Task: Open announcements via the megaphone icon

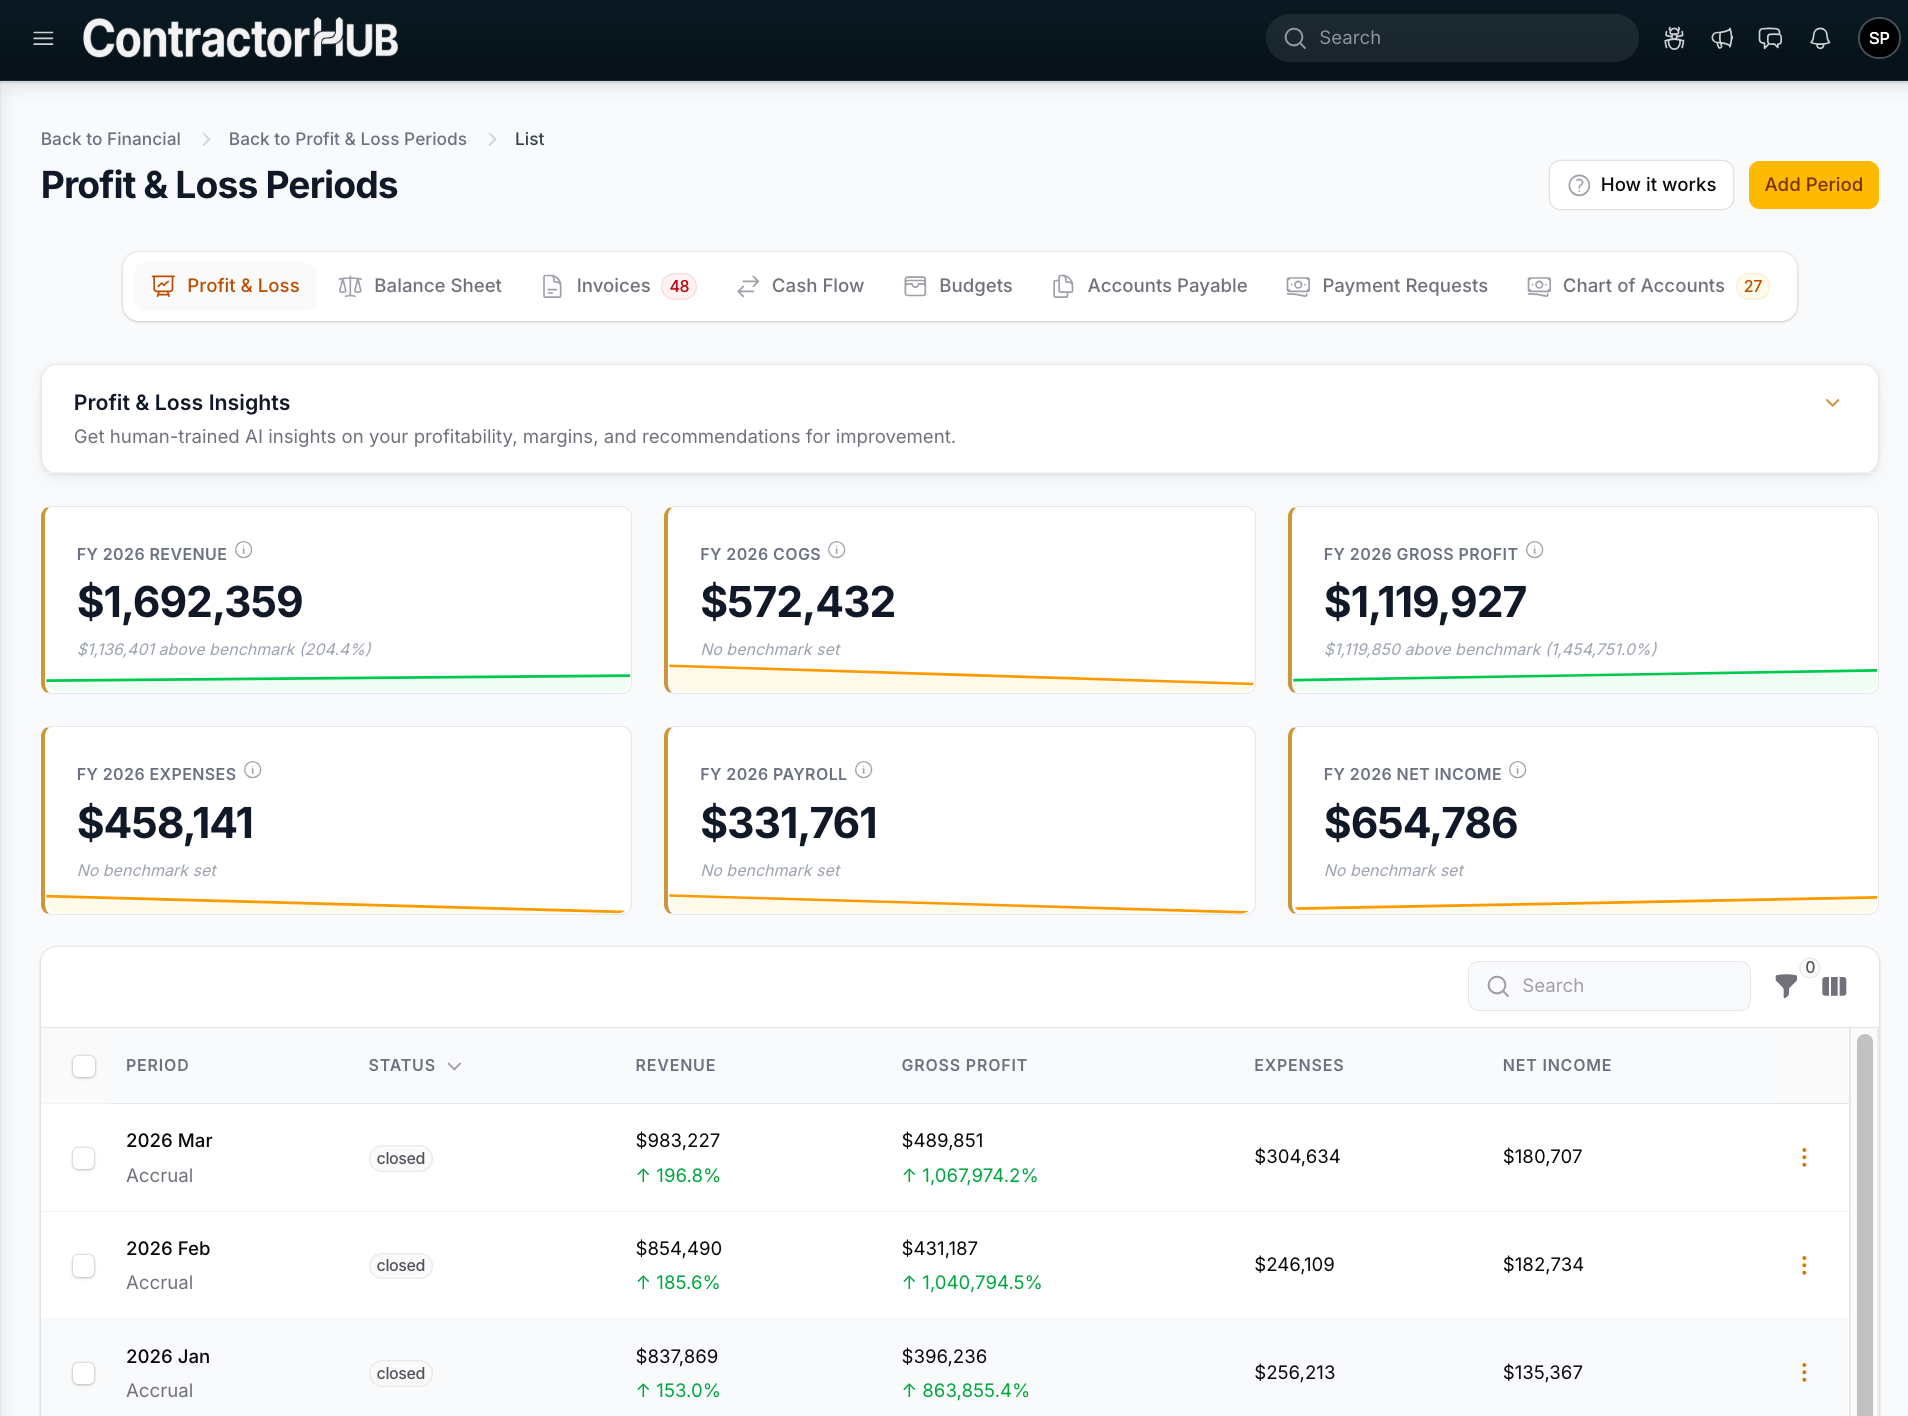Action: pos(1722,37)
